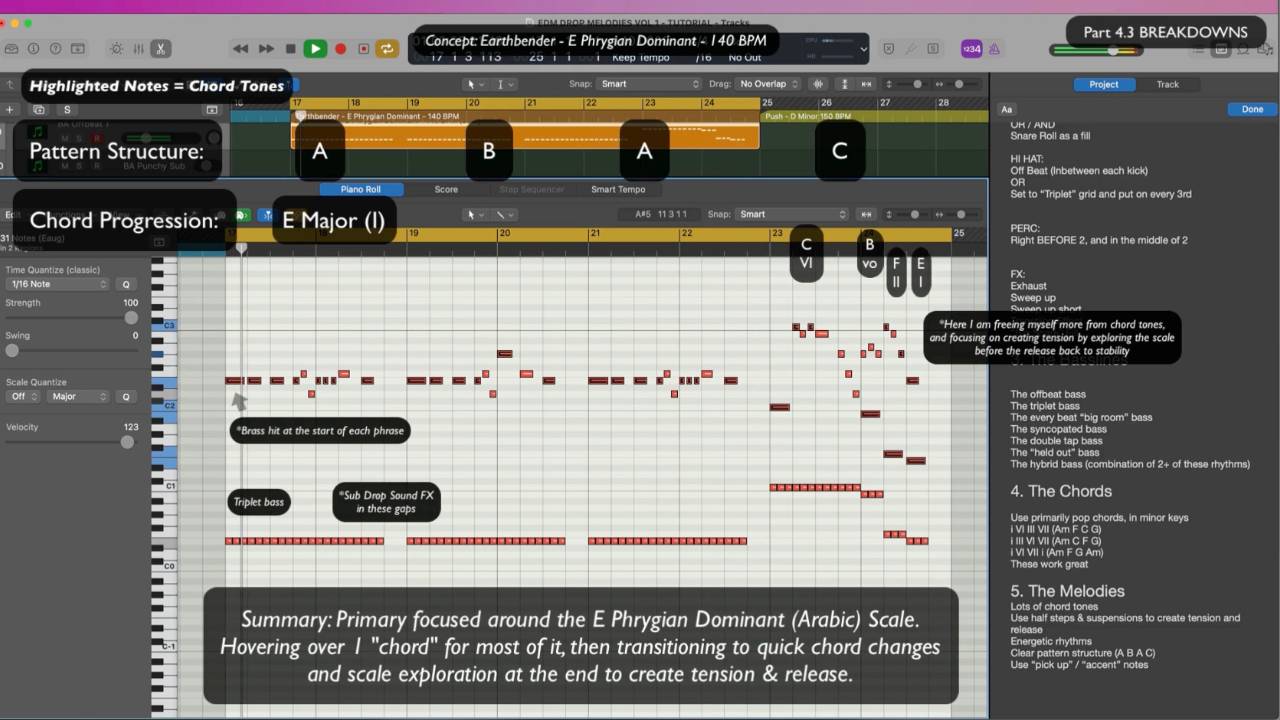
Task: Click the Scale Quantize Q button
Action: (126, 396)
